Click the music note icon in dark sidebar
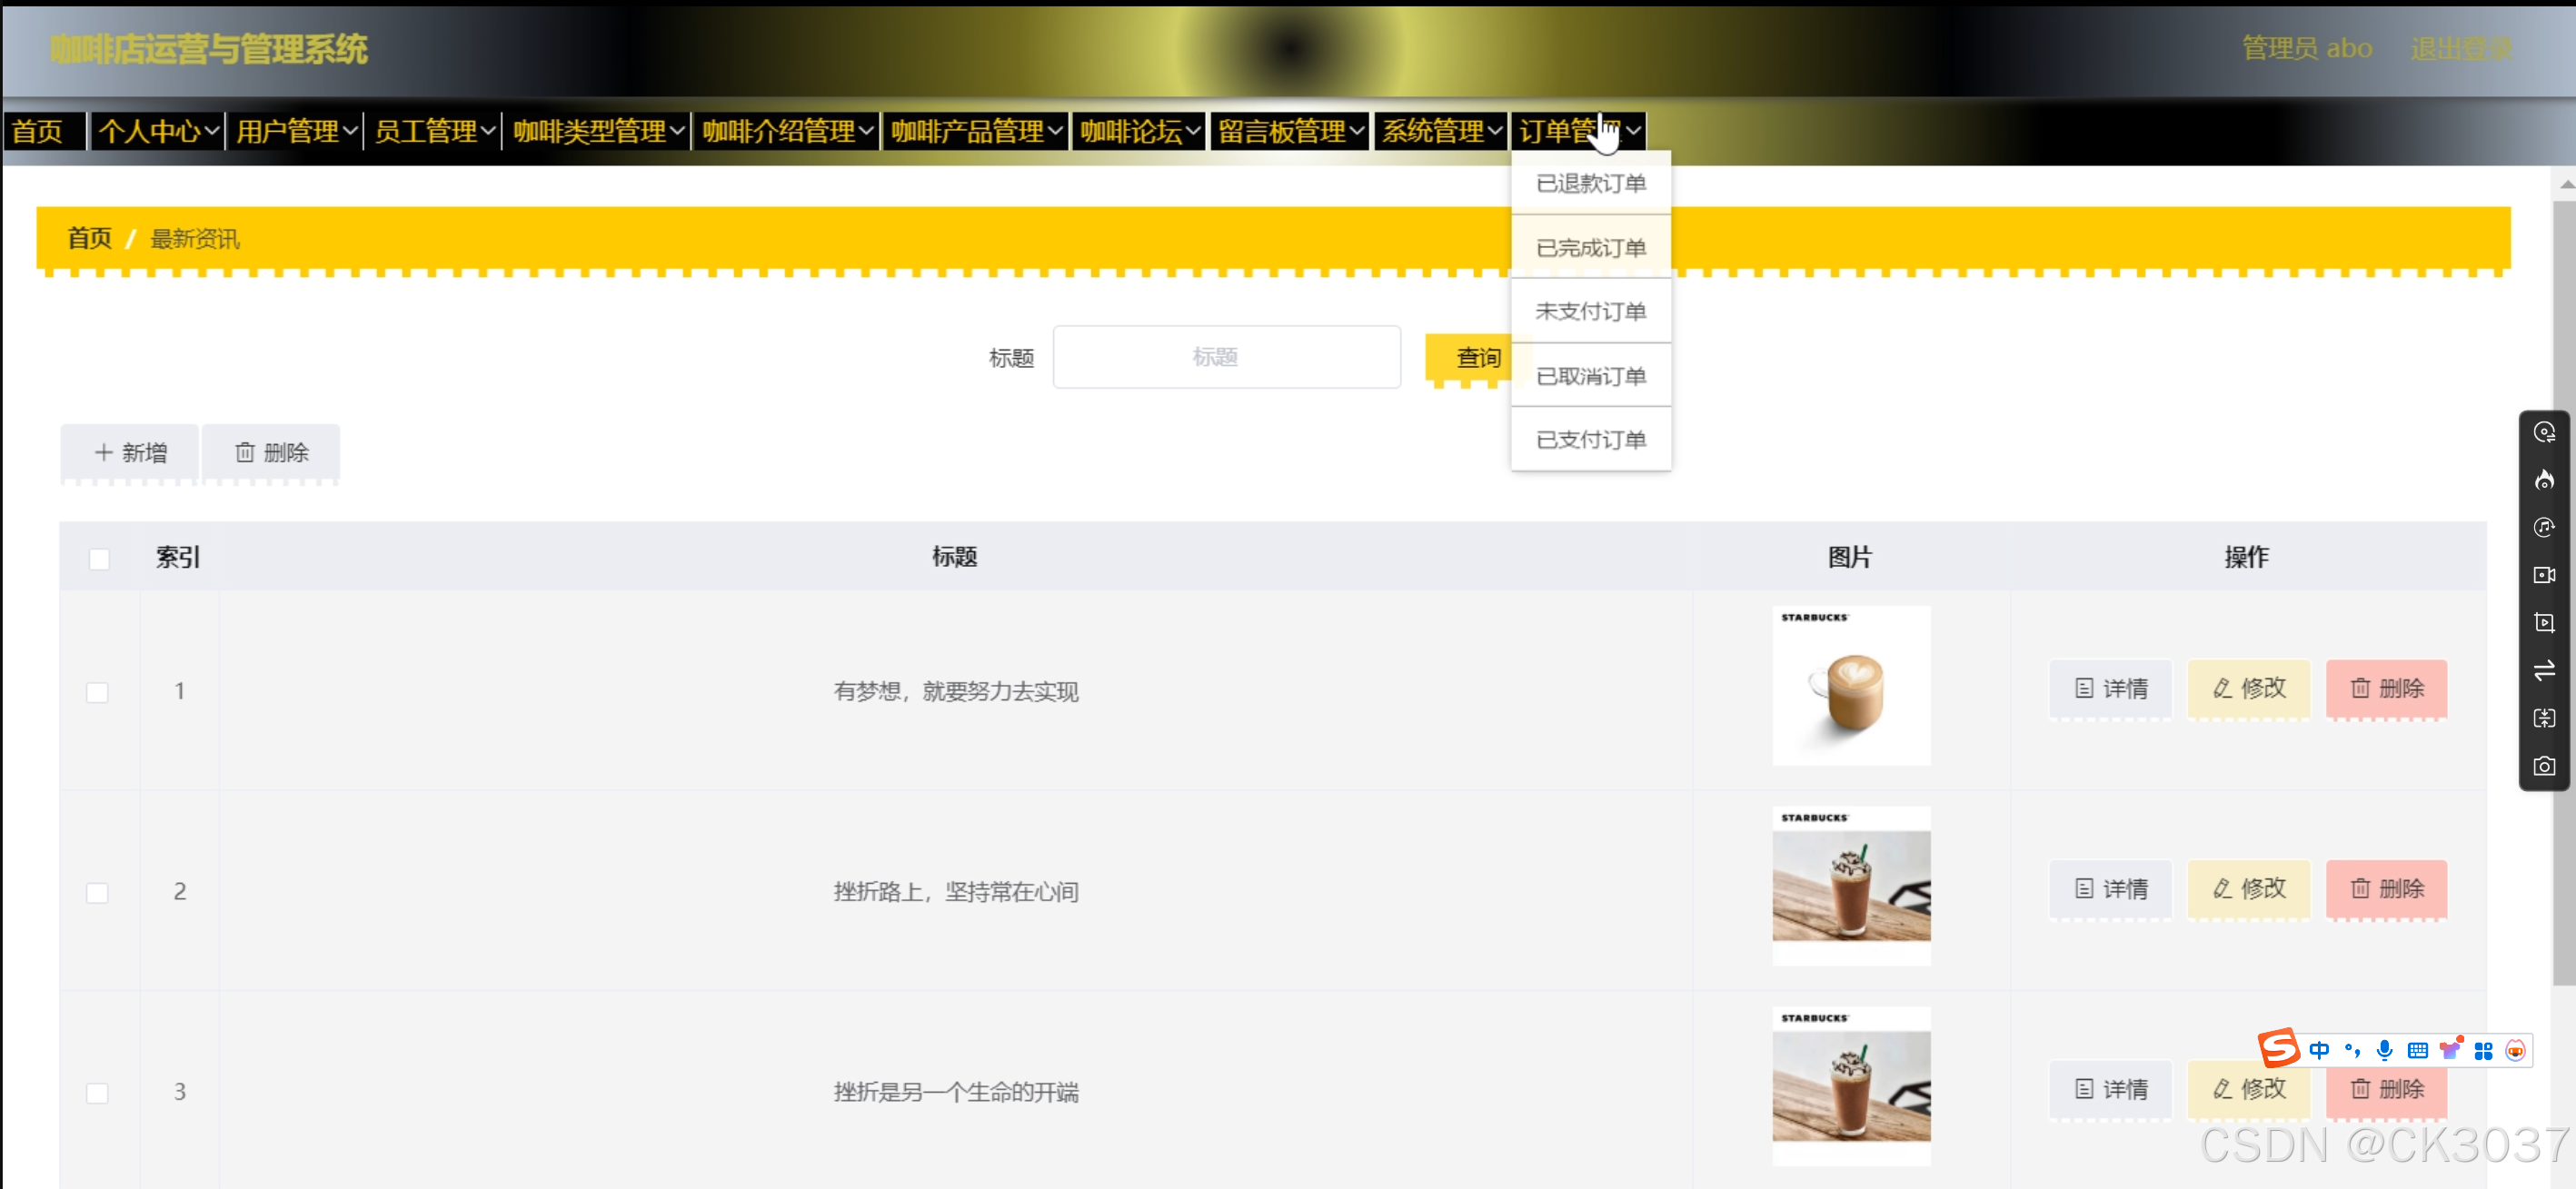The image size is (2576, 1189). click(2544, 527)
